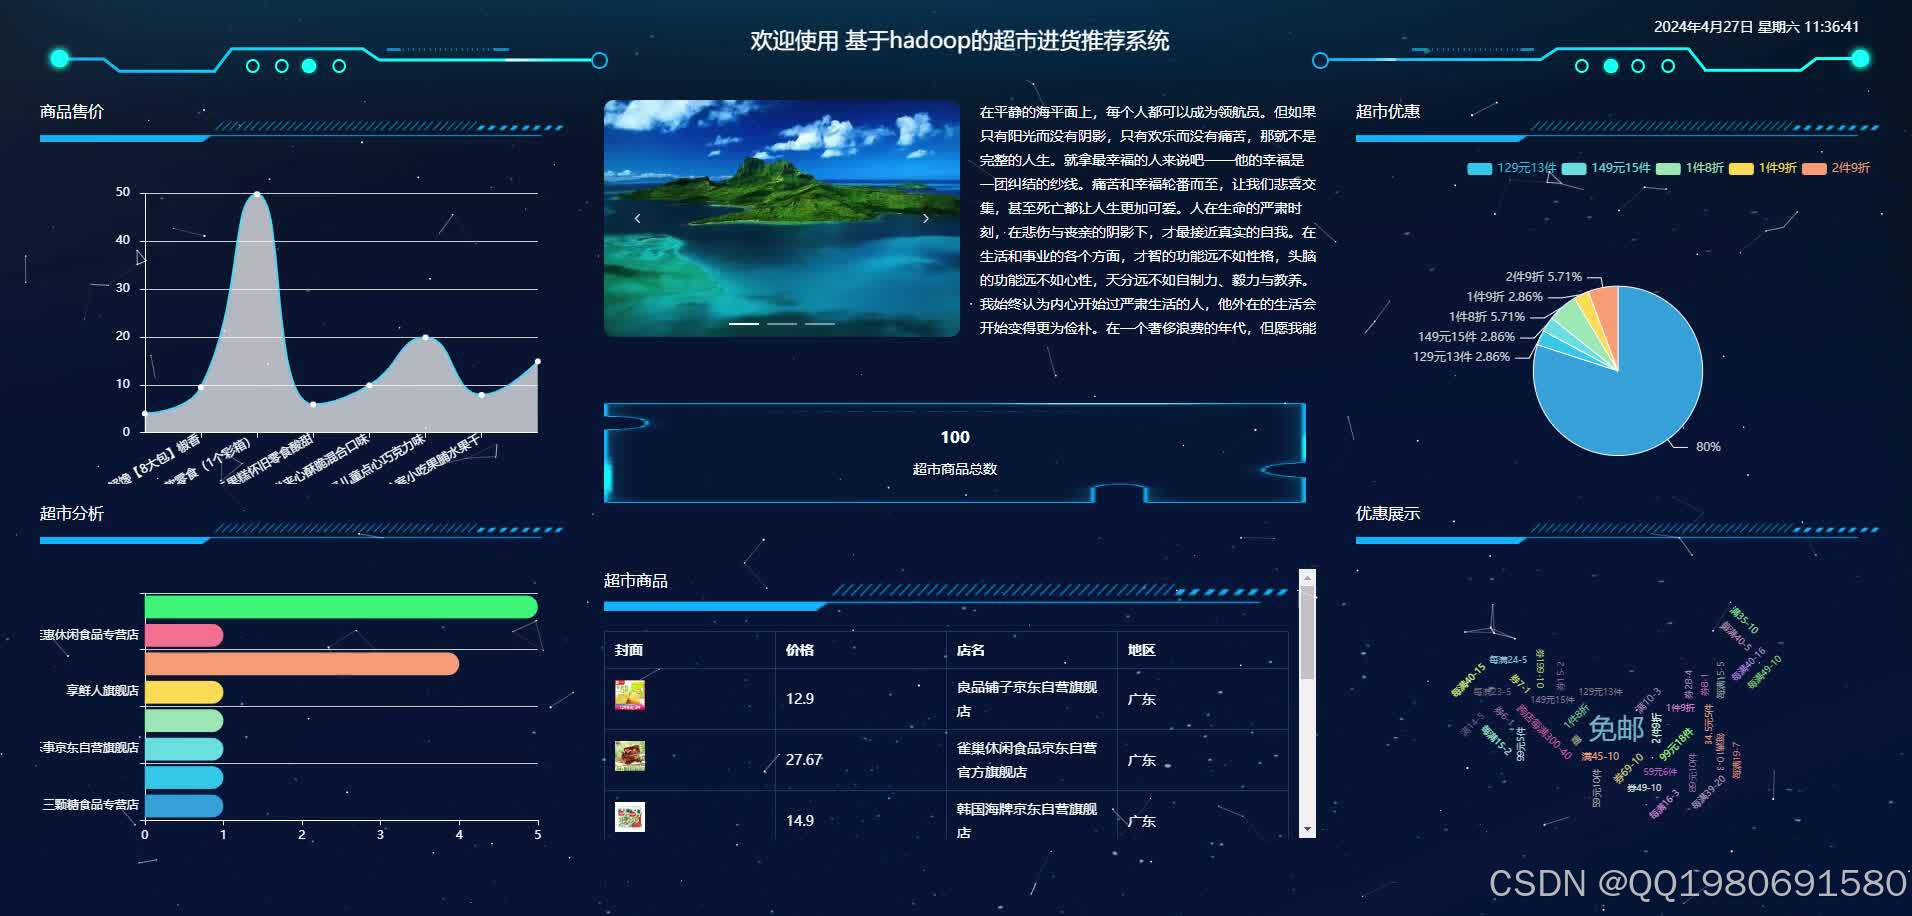Toggle the 2件9折 legend item

(1851, 168)
